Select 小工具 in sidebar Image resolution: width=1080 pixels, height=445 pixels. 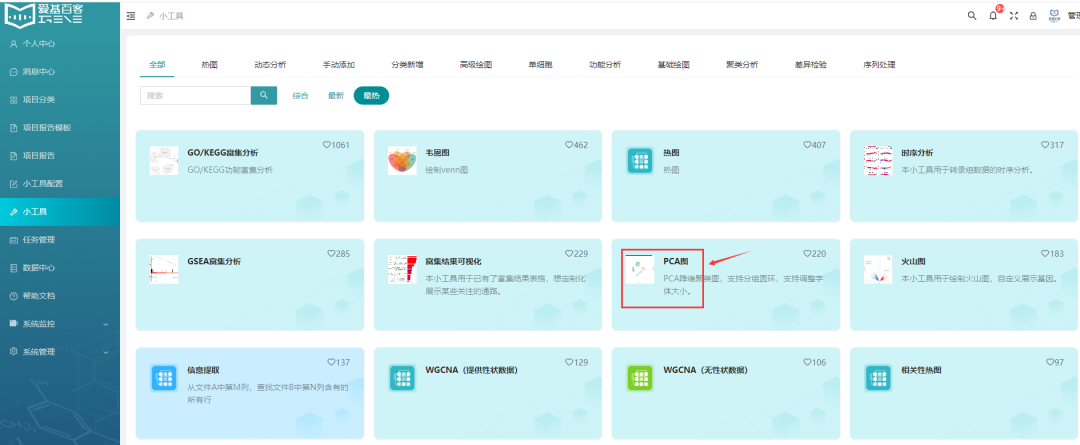coord(59,211)
